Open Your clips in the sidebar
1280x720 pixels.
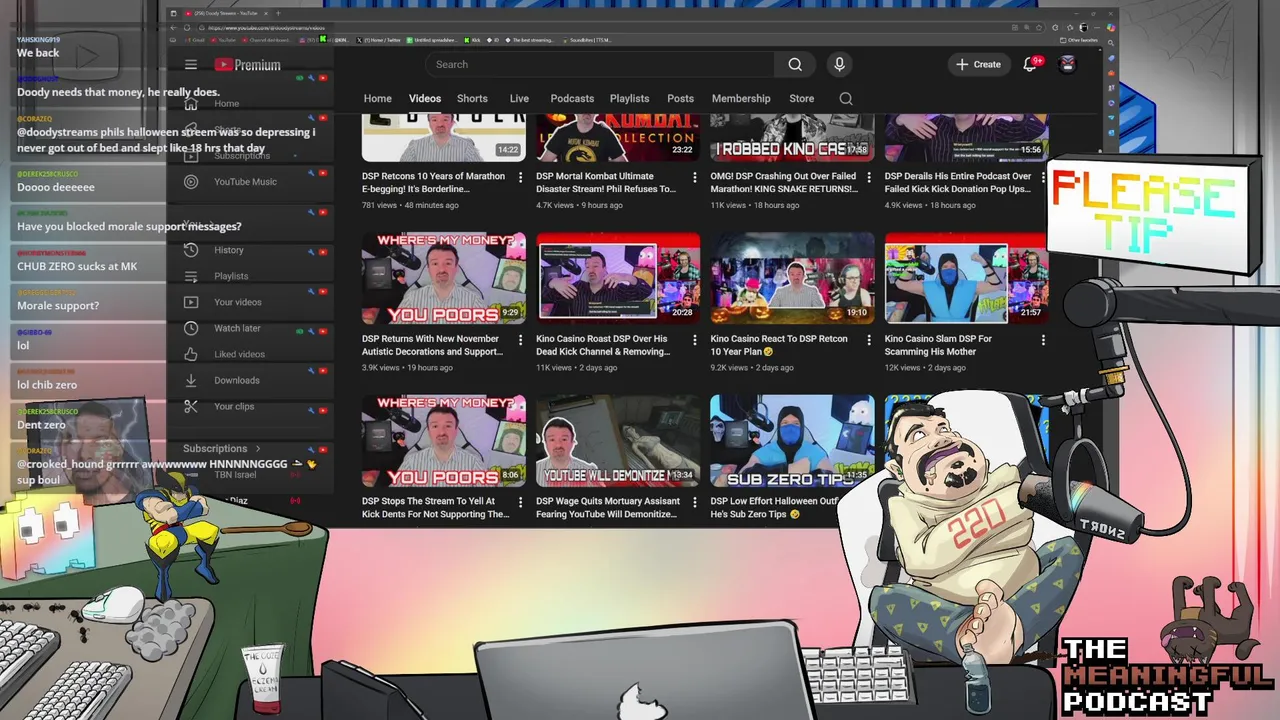[x=234, y=406]
